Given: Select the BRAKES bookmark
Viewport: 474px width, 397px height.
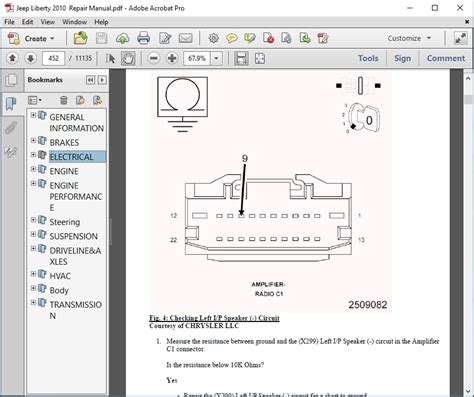Looking at the screenshot, I should pyautogui.click(x=64, y=143).
